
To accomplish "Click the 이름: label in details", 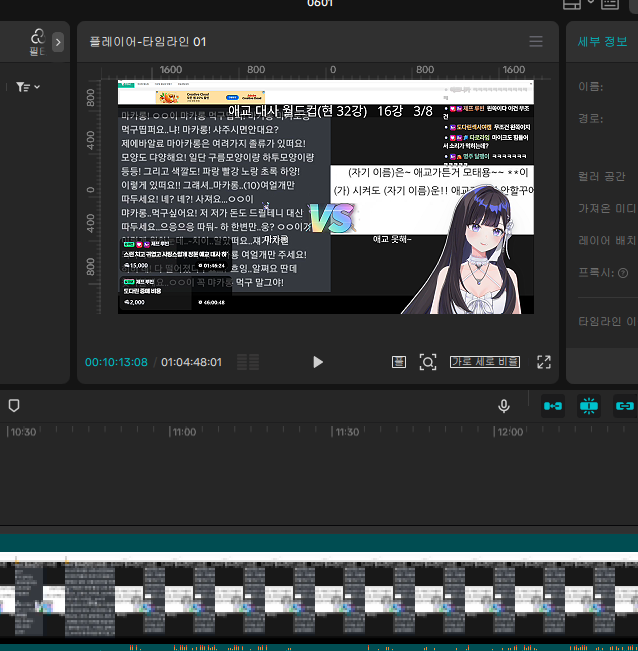I will [590, 86].
